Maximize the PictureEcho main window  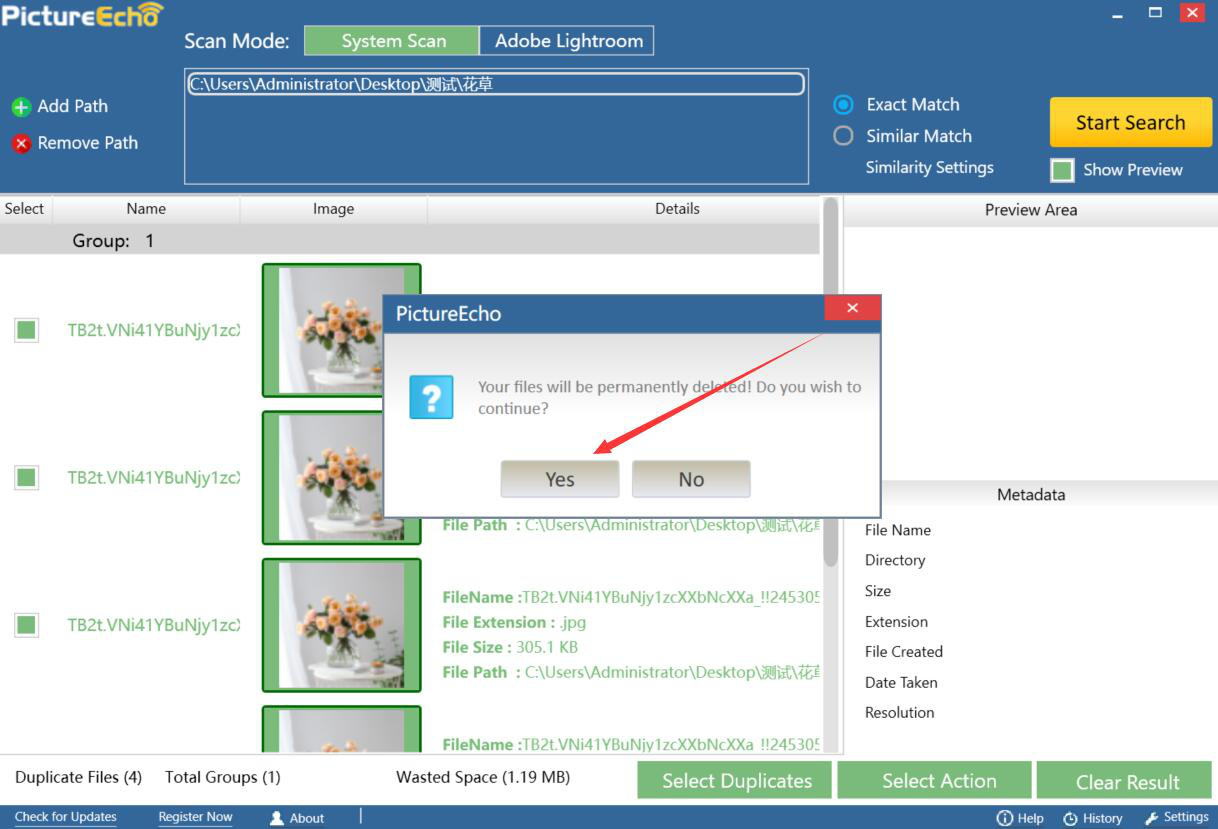tap(1155, 13)
